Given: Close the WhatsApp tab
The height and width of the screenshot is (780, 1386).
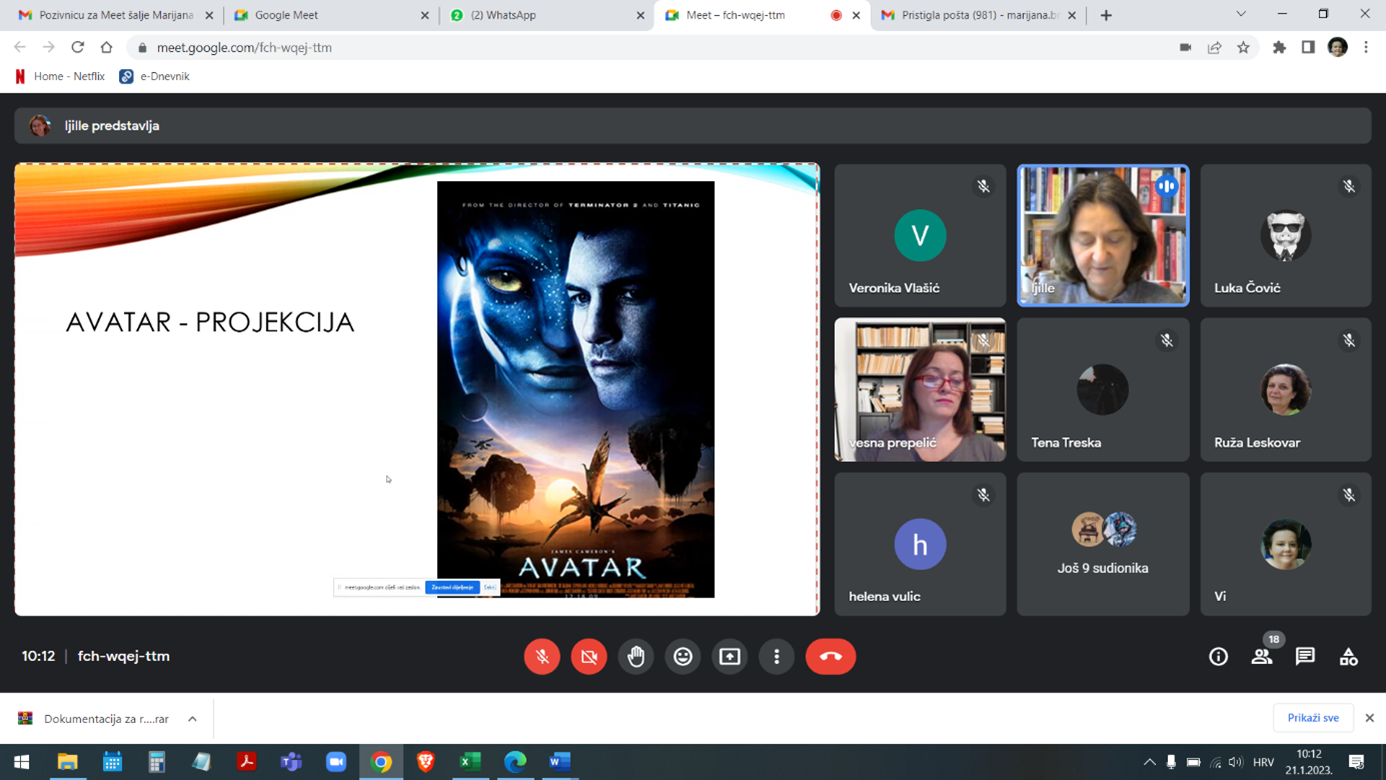Looking at the screenshot, I should click(641, 15).
